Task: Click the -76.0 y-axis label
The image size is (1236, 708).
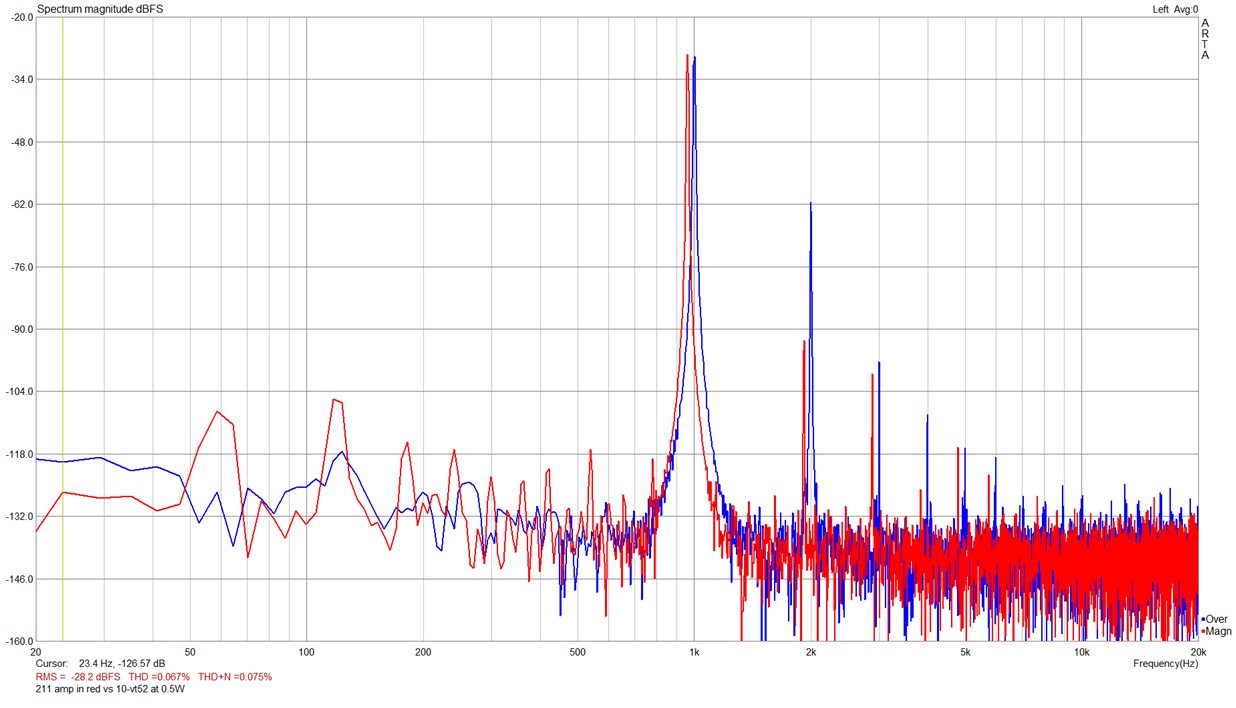Action: pos(21,267)
